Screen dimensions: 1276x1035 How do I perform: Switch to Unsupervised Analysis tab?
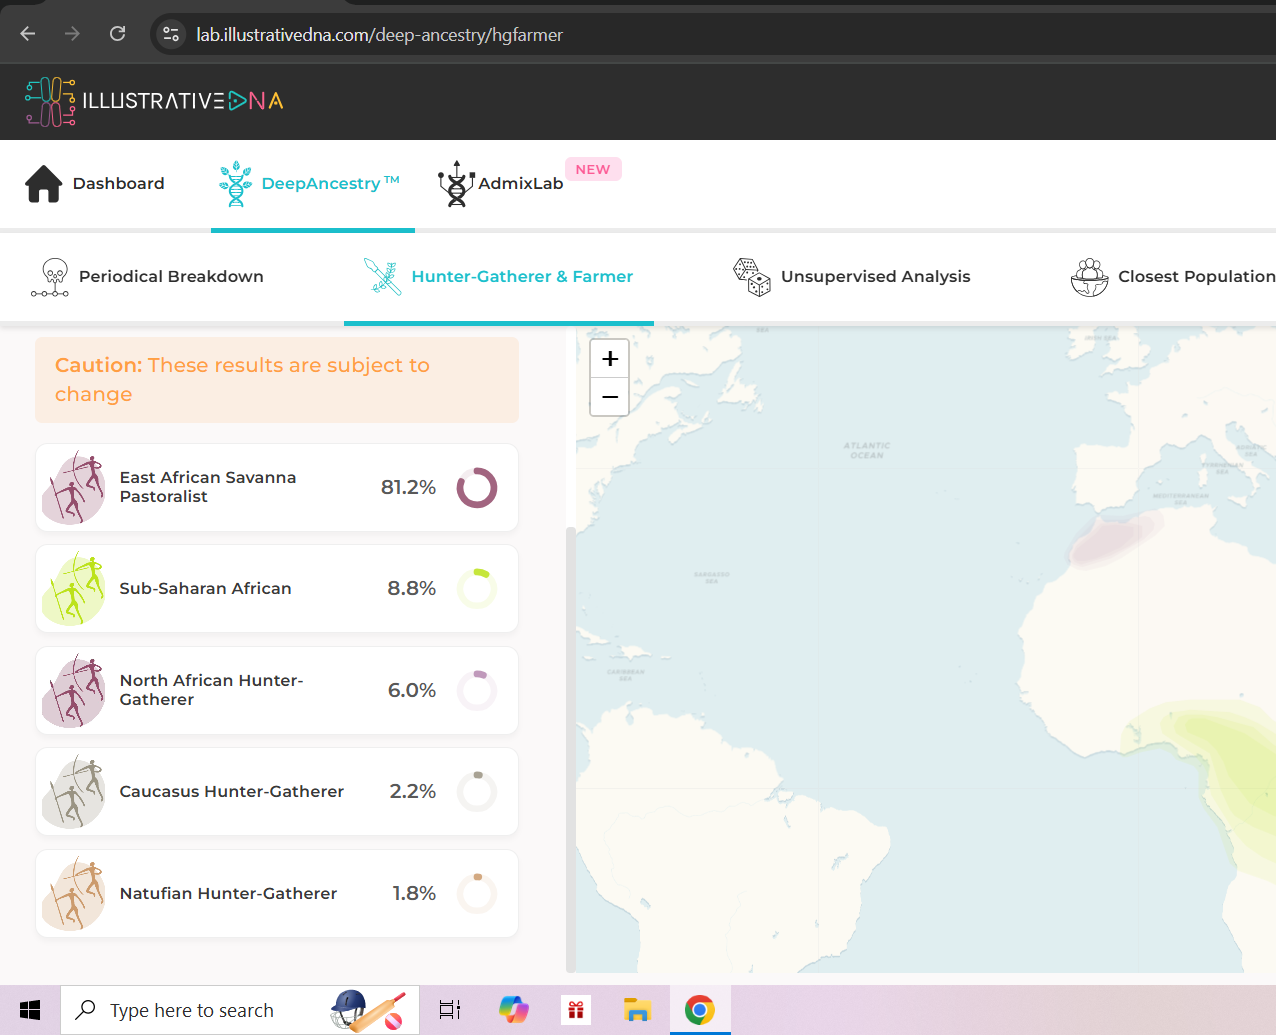click(852, 277)
